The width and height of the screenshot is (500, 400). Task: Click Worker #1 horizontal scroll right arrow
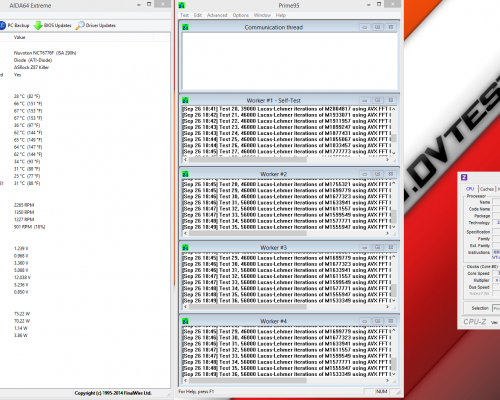click(387, 160)
